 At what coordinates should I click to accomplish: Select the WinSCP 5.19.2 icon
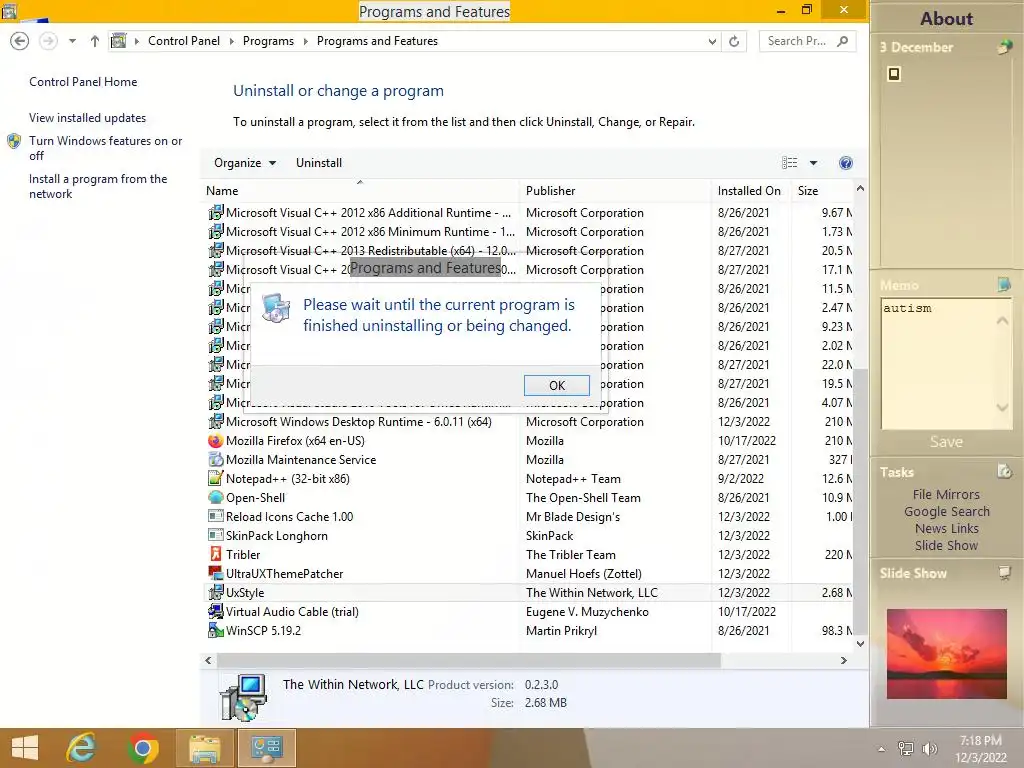click(x=216, y=630)
